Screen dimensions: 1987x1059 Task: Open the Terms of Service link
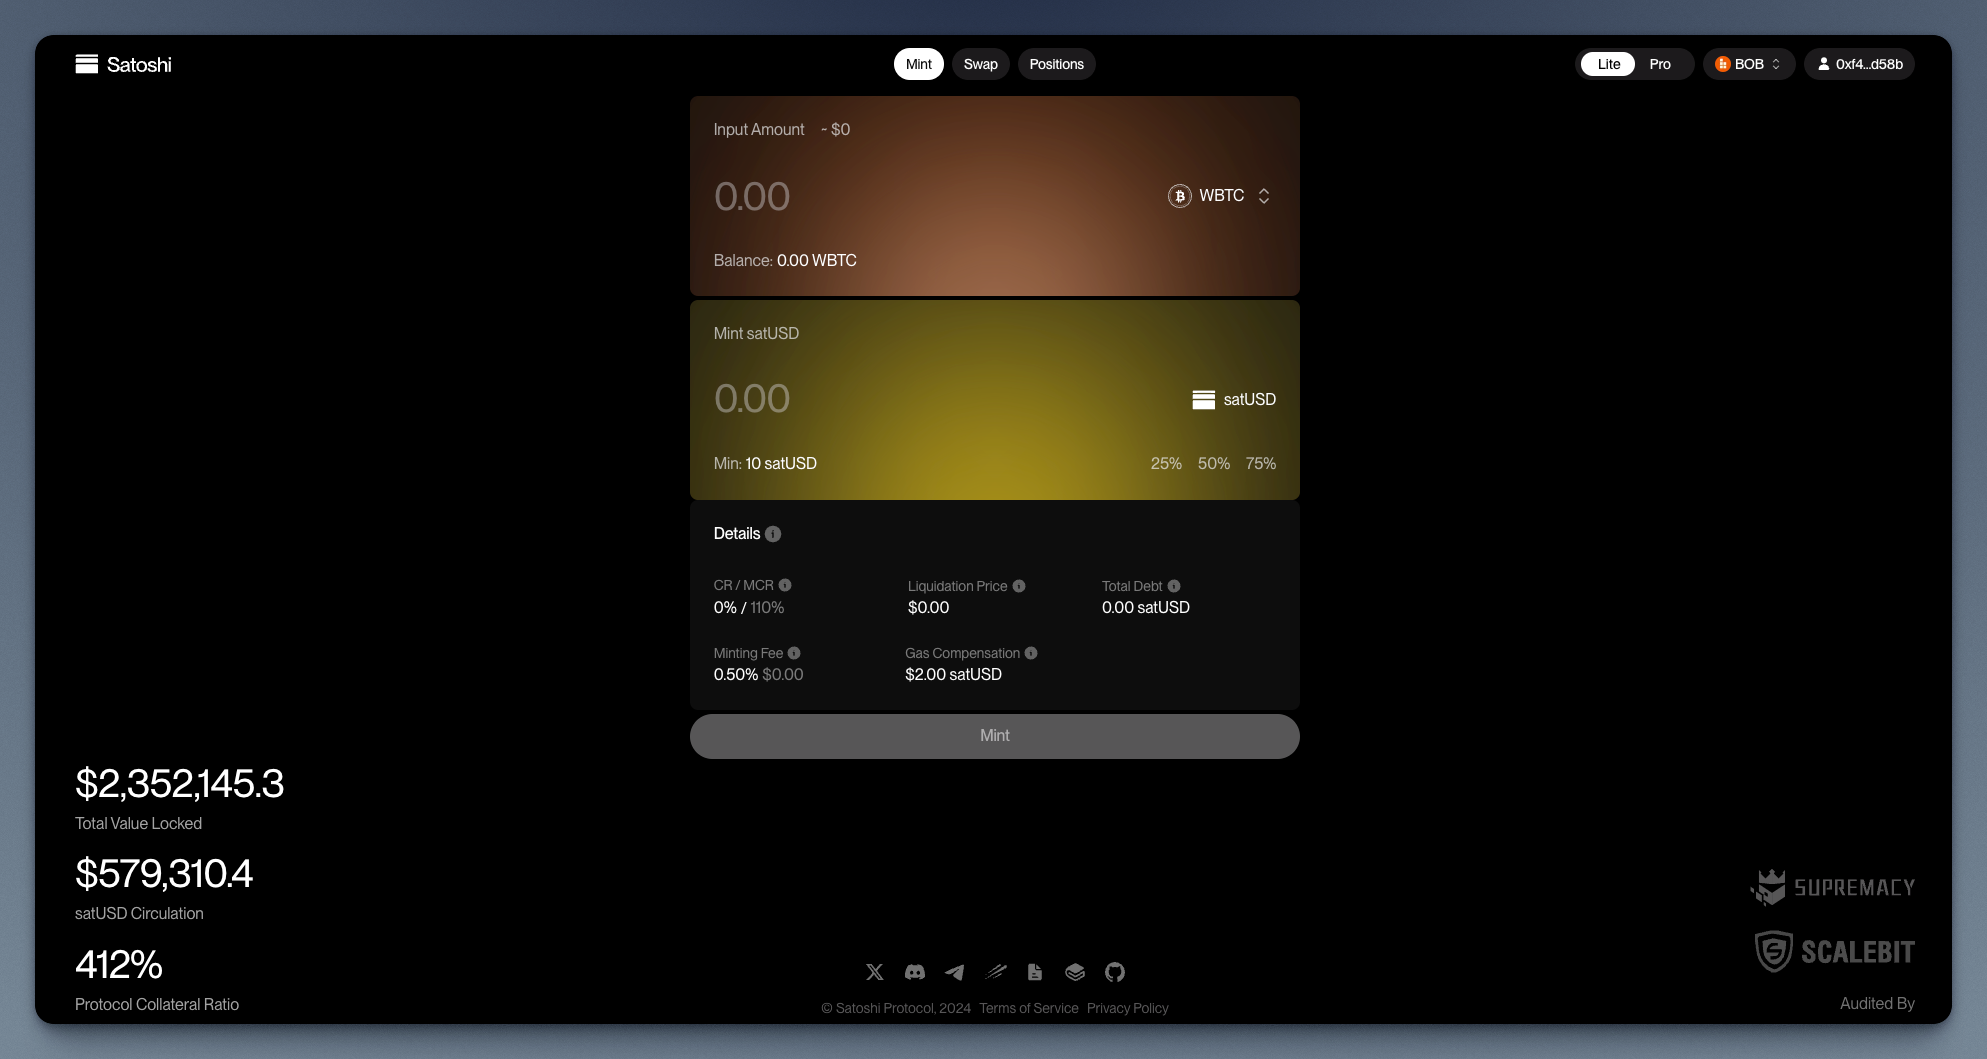(x=1029, y=1008)
